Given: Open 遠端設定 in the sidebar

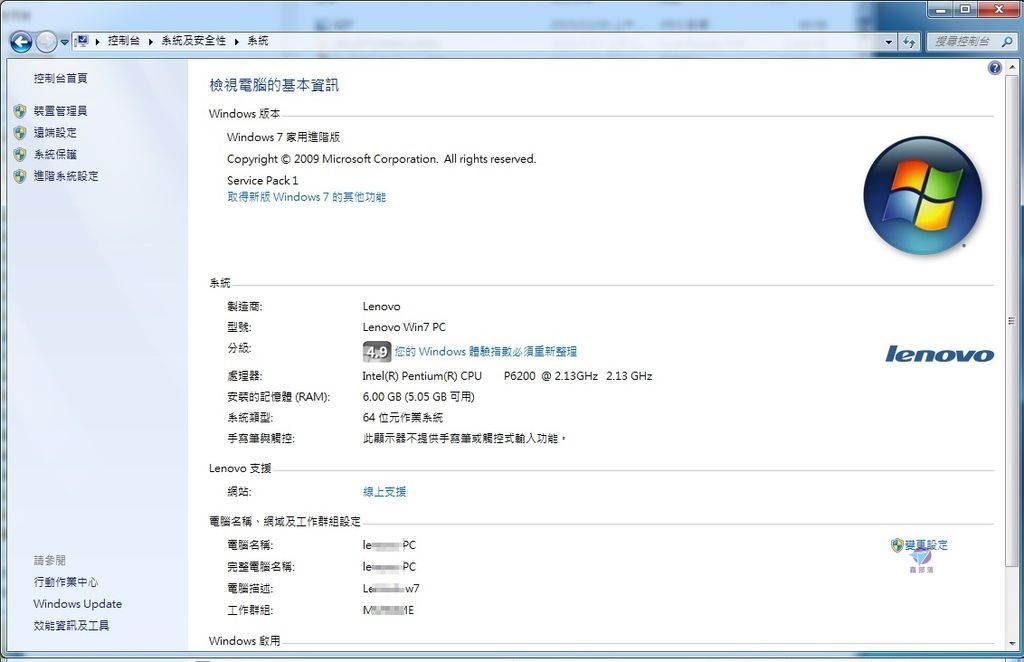Looking at the screenshot, I should 55,133.
